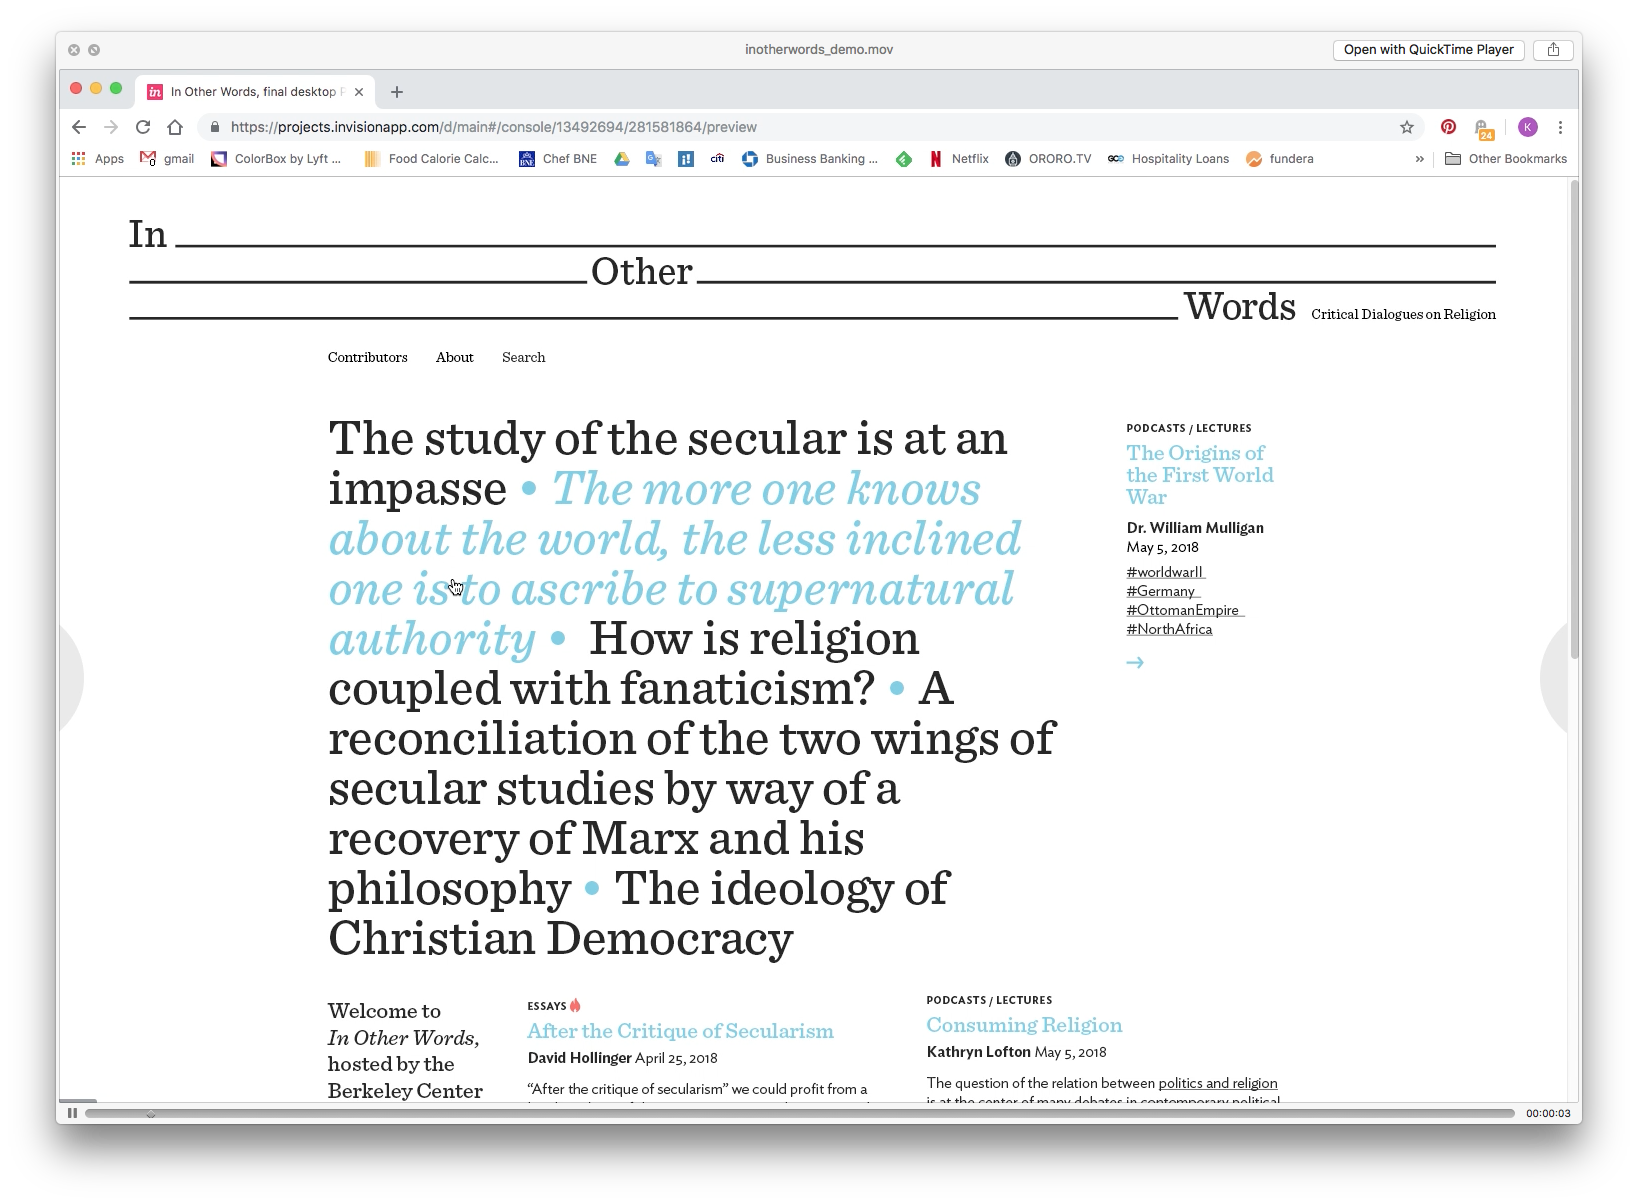Click Open with QuickTime Player button
This screenshot has width=1638, height=1204.
tap(1428, 50)
